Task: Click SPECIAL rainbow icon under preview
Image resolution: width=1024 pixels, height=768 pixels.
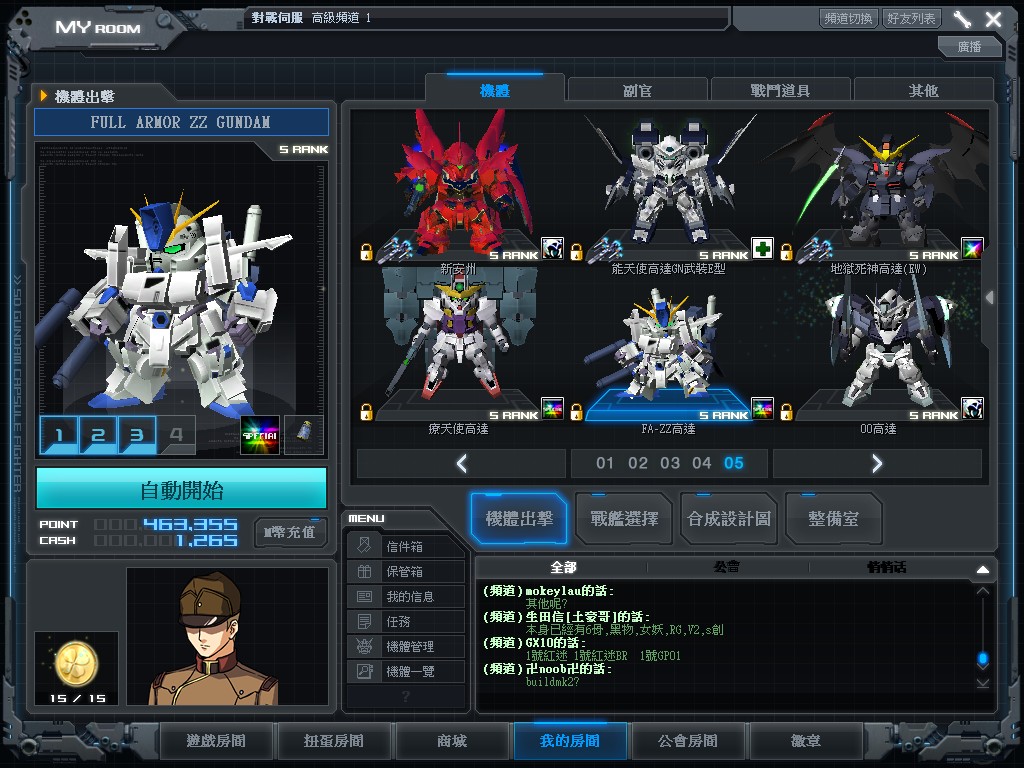Action: point(260,435)
